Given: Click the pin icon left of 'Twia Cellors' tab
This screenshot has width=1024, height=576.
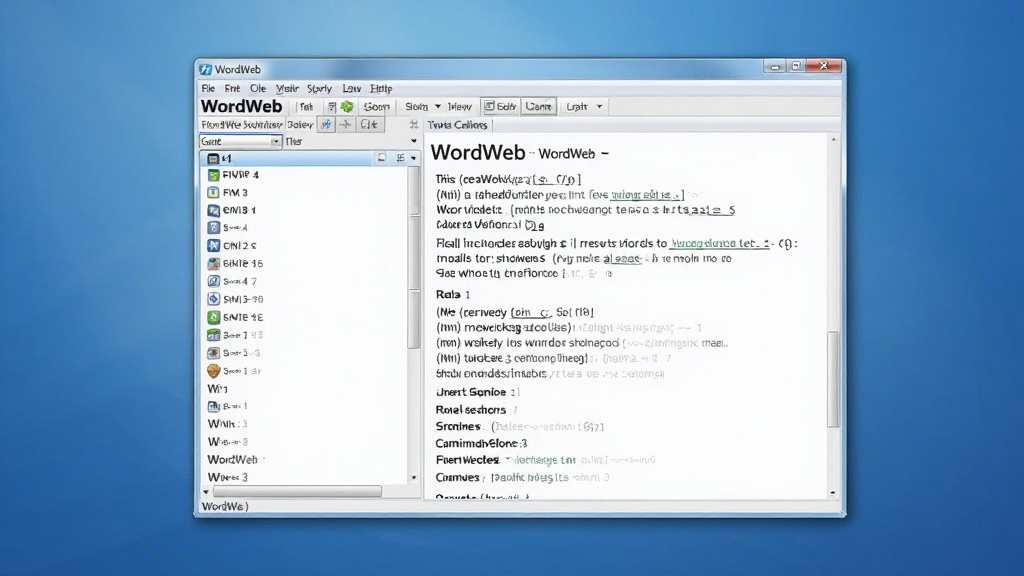Looking at the screenshot, I should (413, 124).
